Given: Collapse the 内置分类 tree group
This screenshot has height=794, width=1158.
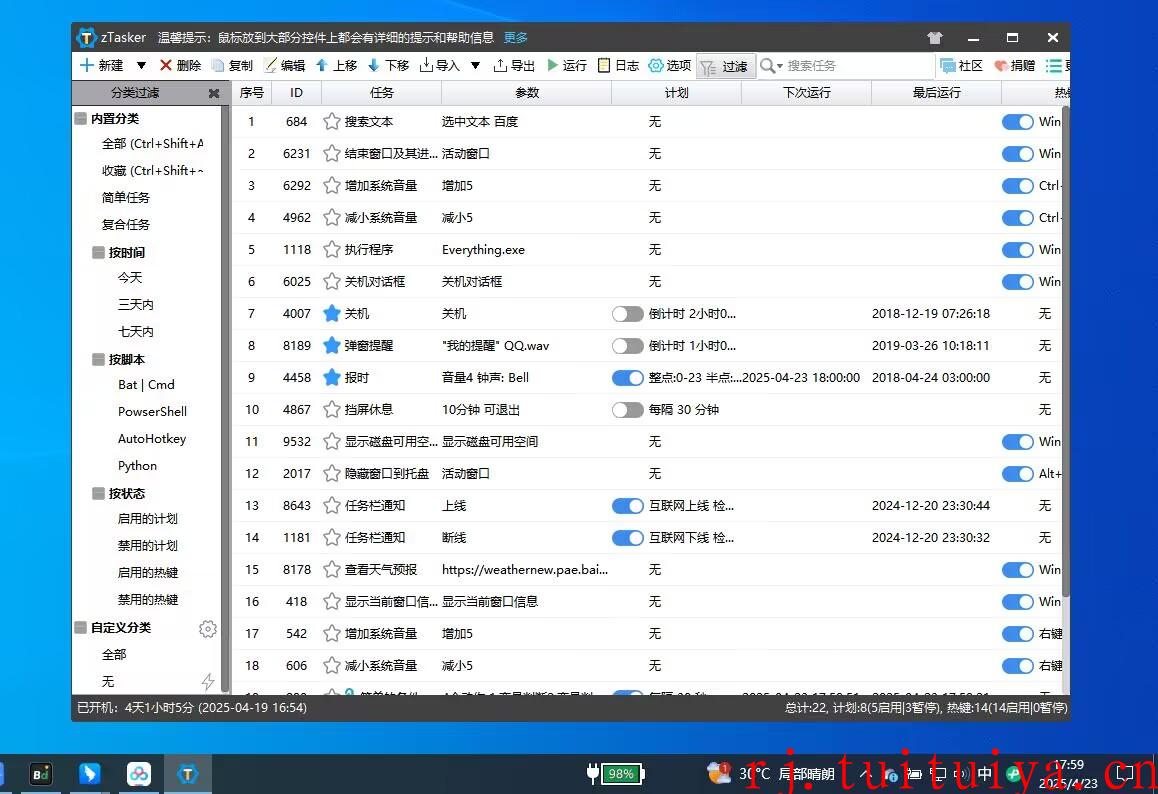Looking at the screenshot, I should coord(80,118).
